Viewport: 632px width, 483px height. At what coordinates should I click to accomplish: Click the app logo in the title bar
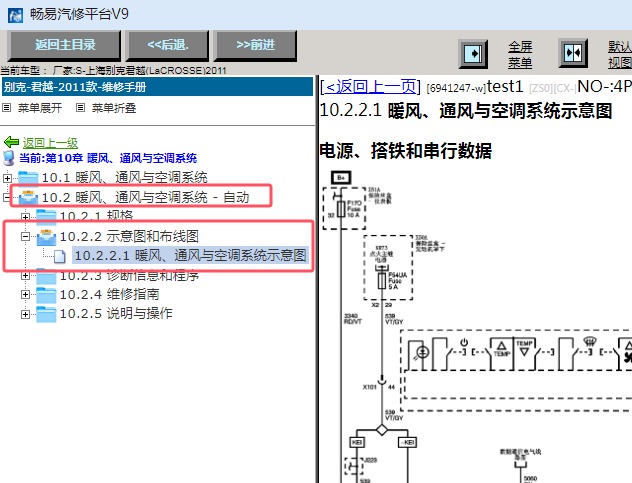[x=15, y=15]
